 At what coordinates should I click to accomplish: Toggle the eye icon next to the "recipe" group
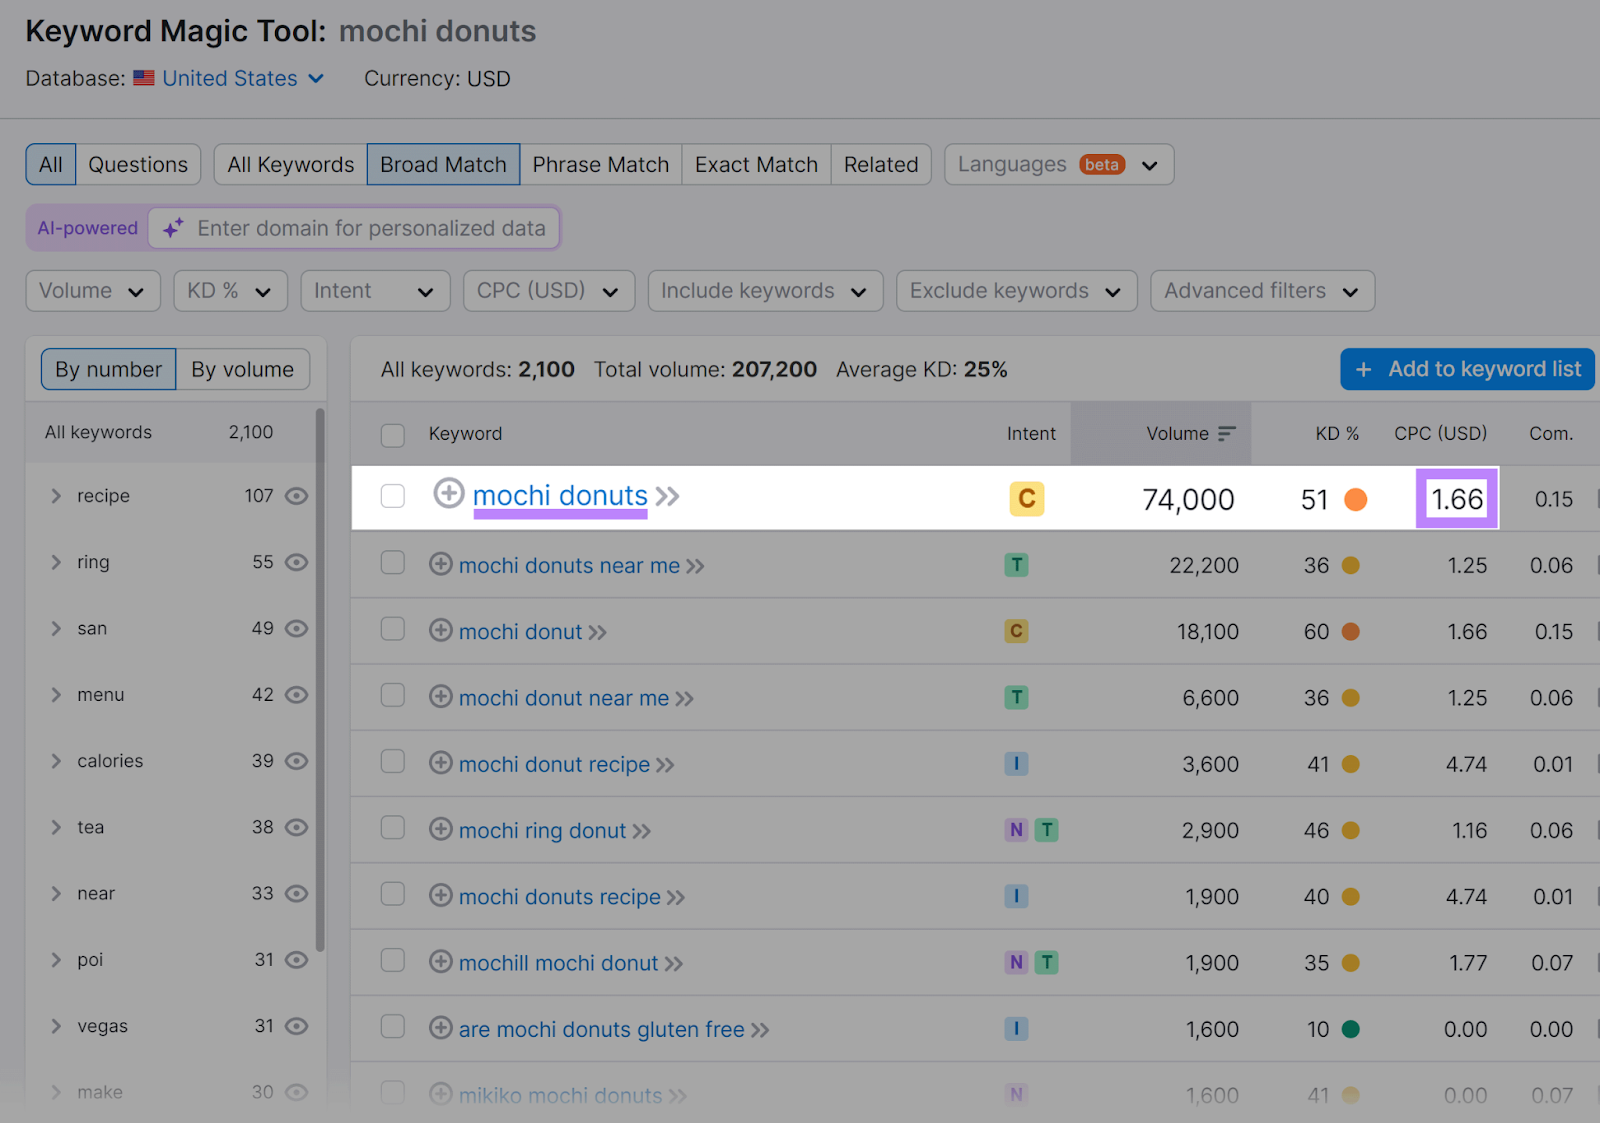[x=296, y=495]
